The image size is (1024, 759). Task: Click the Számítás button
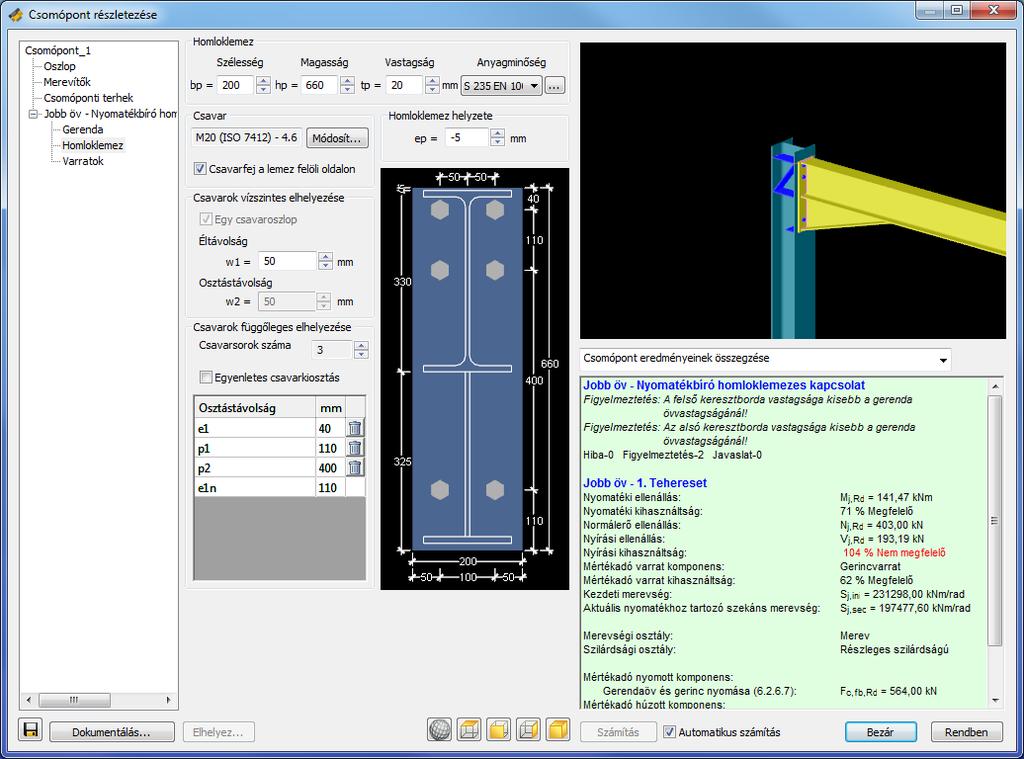[618, 732]
